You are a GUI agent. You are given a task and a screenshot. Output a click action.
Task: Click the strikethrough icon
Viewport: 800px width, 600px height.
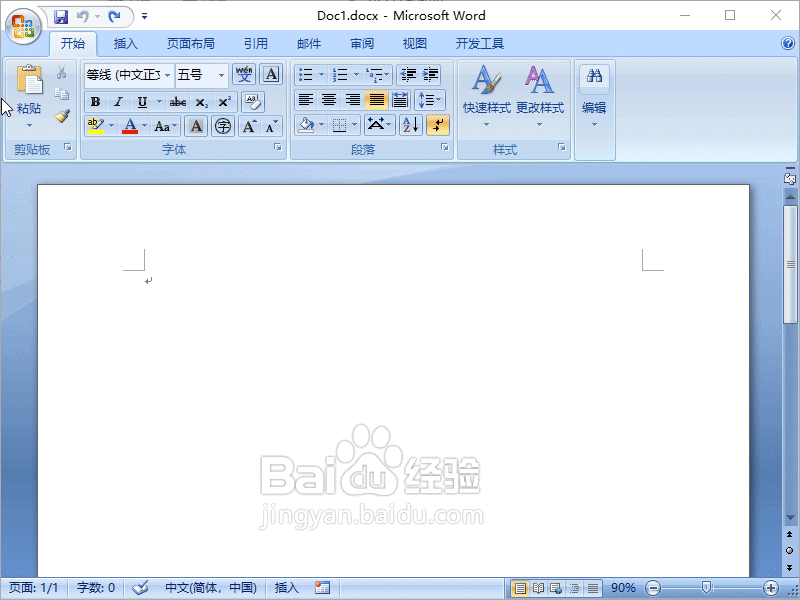(x=177, y=101)
